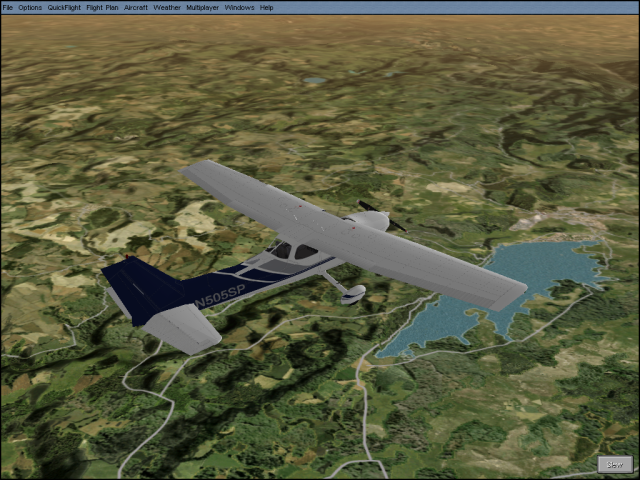Open the Help menu
The image size is (640, 480).
(x=267, y=7)
